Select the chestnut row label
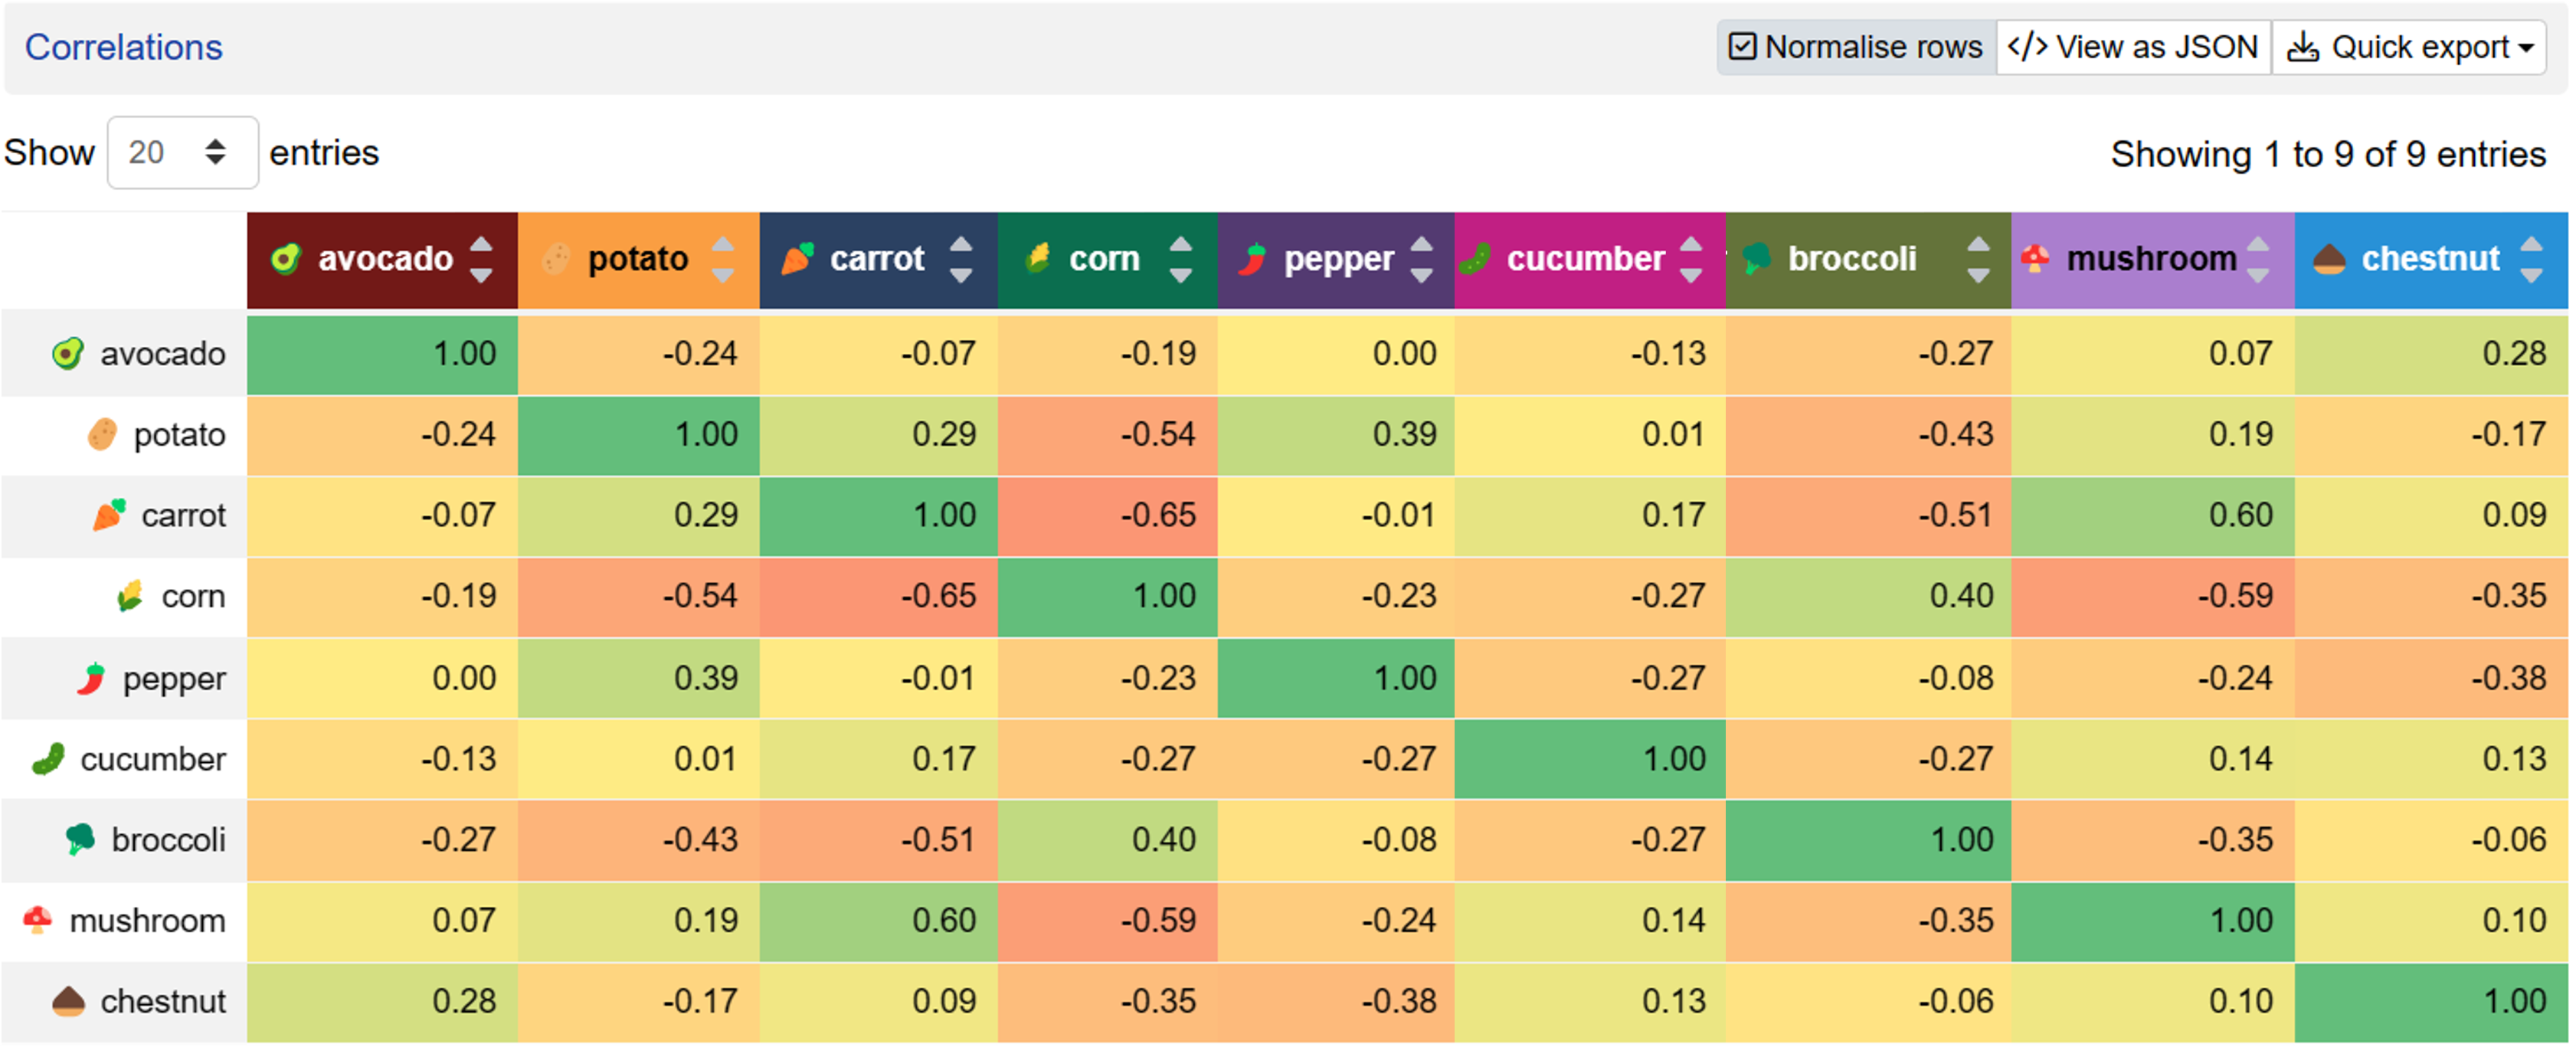The height and width of the screenshot is (1057, 2576). 163,1002
